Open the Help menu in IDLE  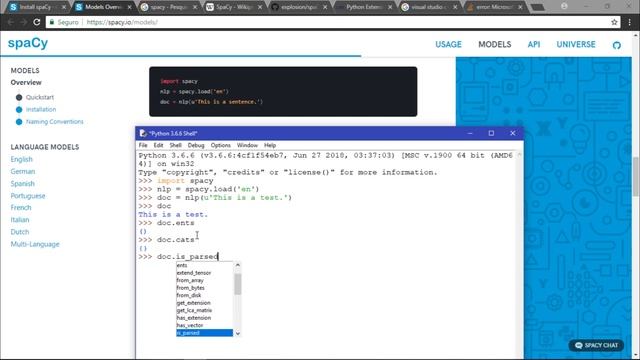tap(270, 145)
